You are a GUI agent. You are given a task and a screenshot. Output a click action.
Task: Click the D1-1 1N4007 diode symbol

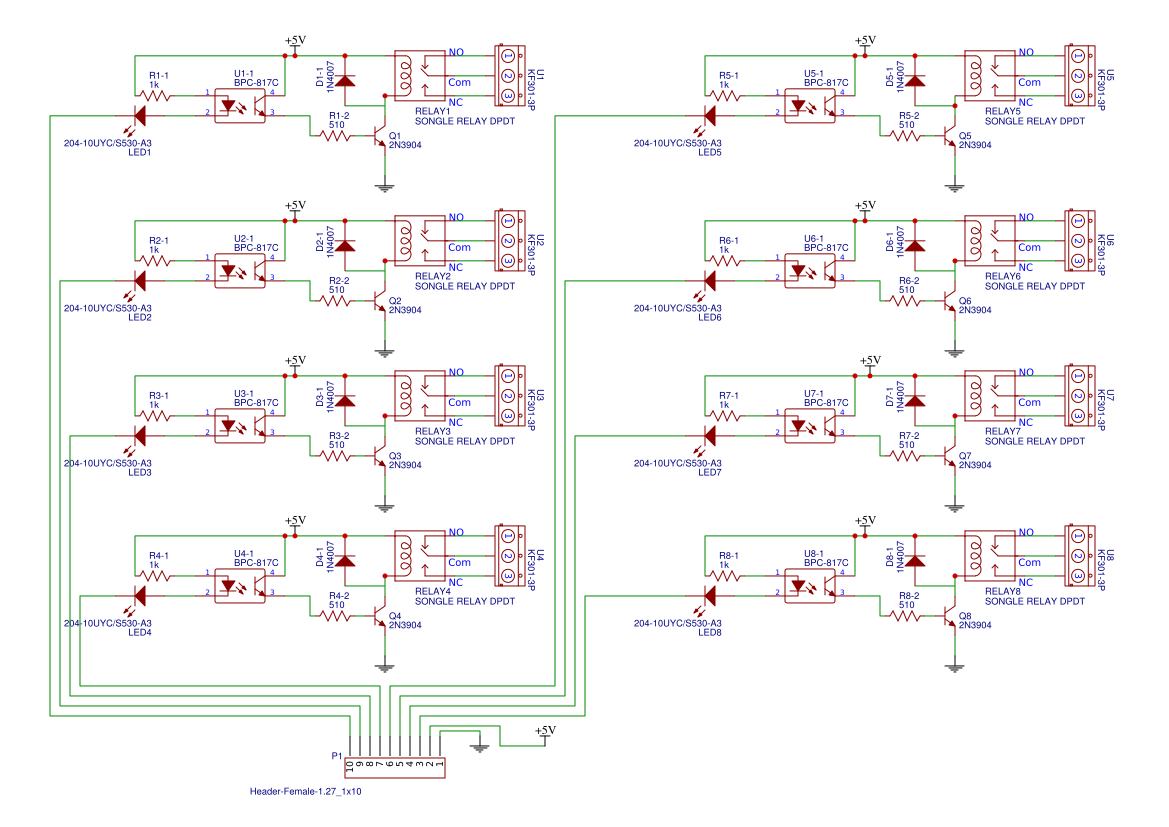(344, 80)
